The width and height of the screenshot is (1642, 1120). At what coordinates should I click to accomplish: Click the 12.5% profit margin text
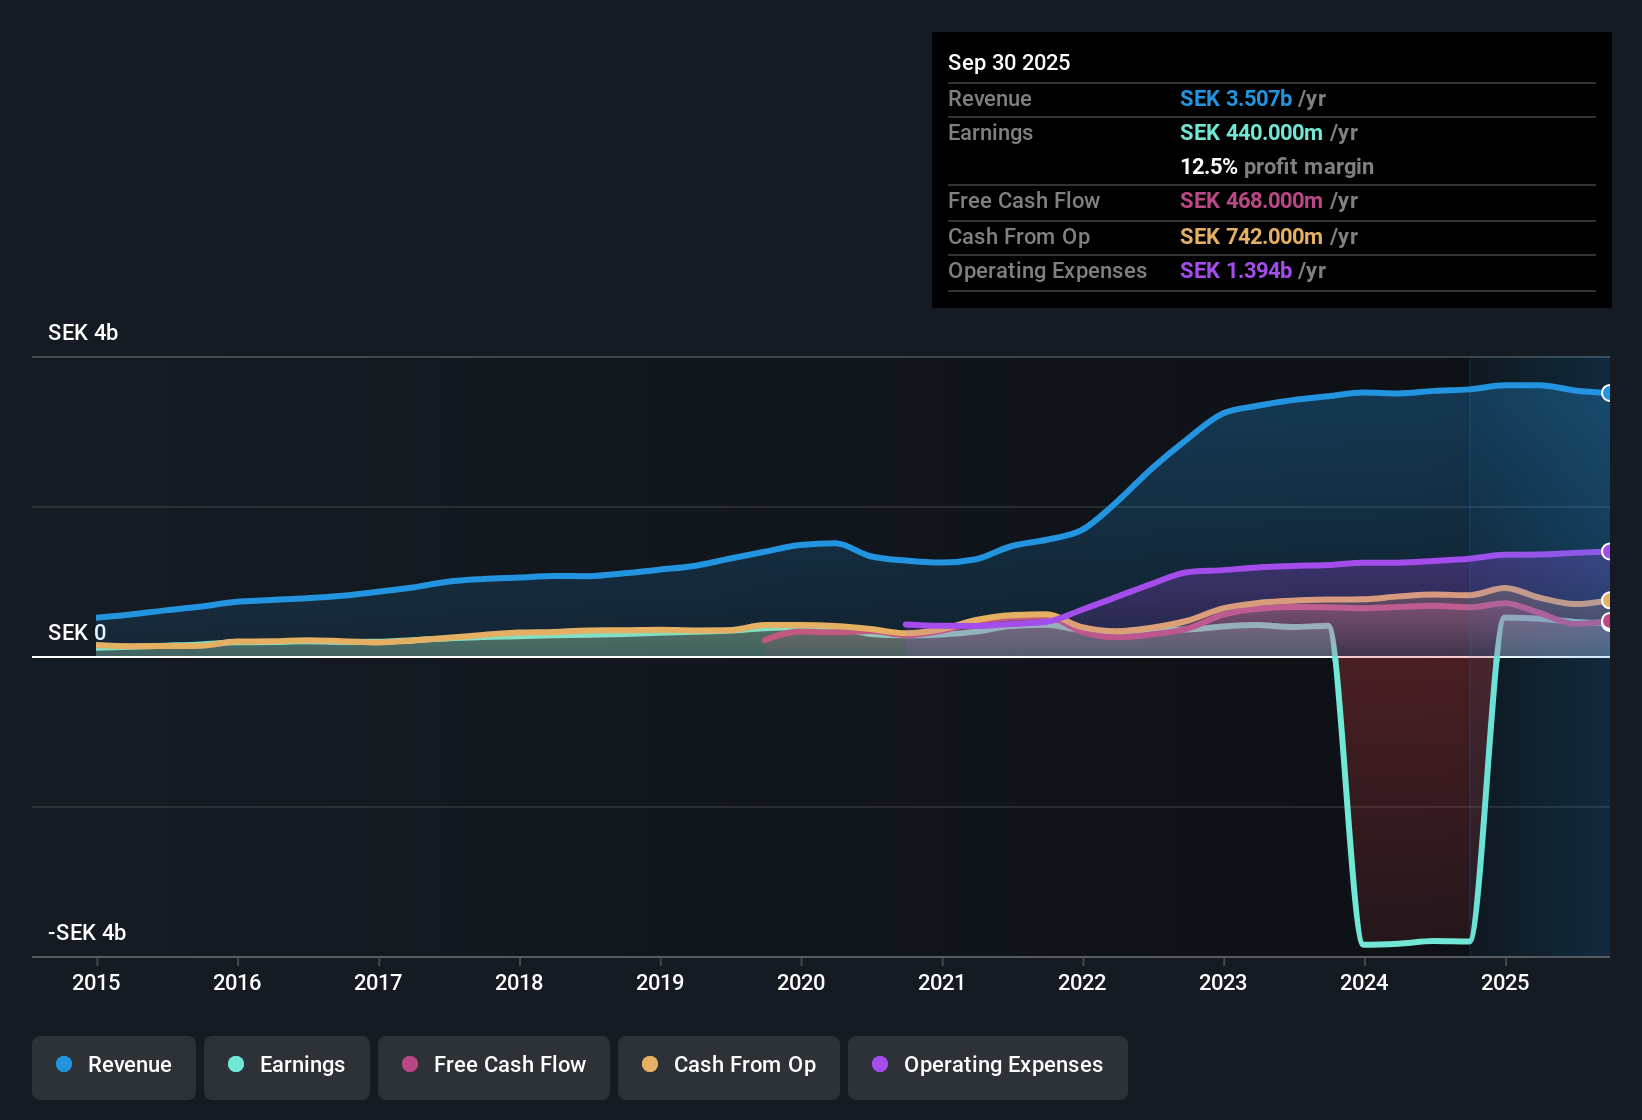pos(1277,166)
